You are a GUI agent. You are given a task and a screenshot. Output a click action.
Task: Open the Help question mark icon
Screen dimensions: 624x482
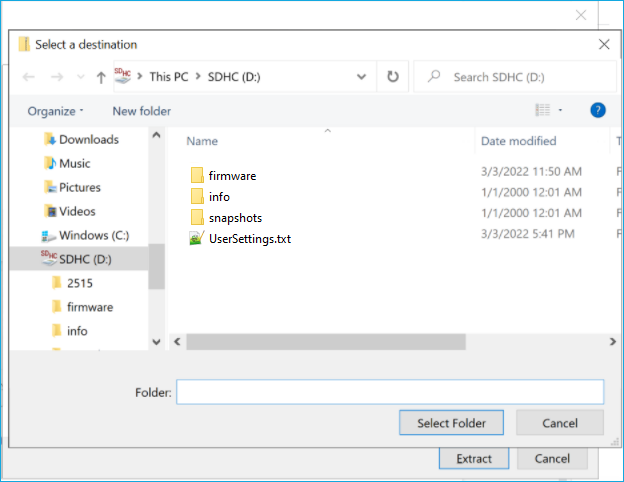598,110
